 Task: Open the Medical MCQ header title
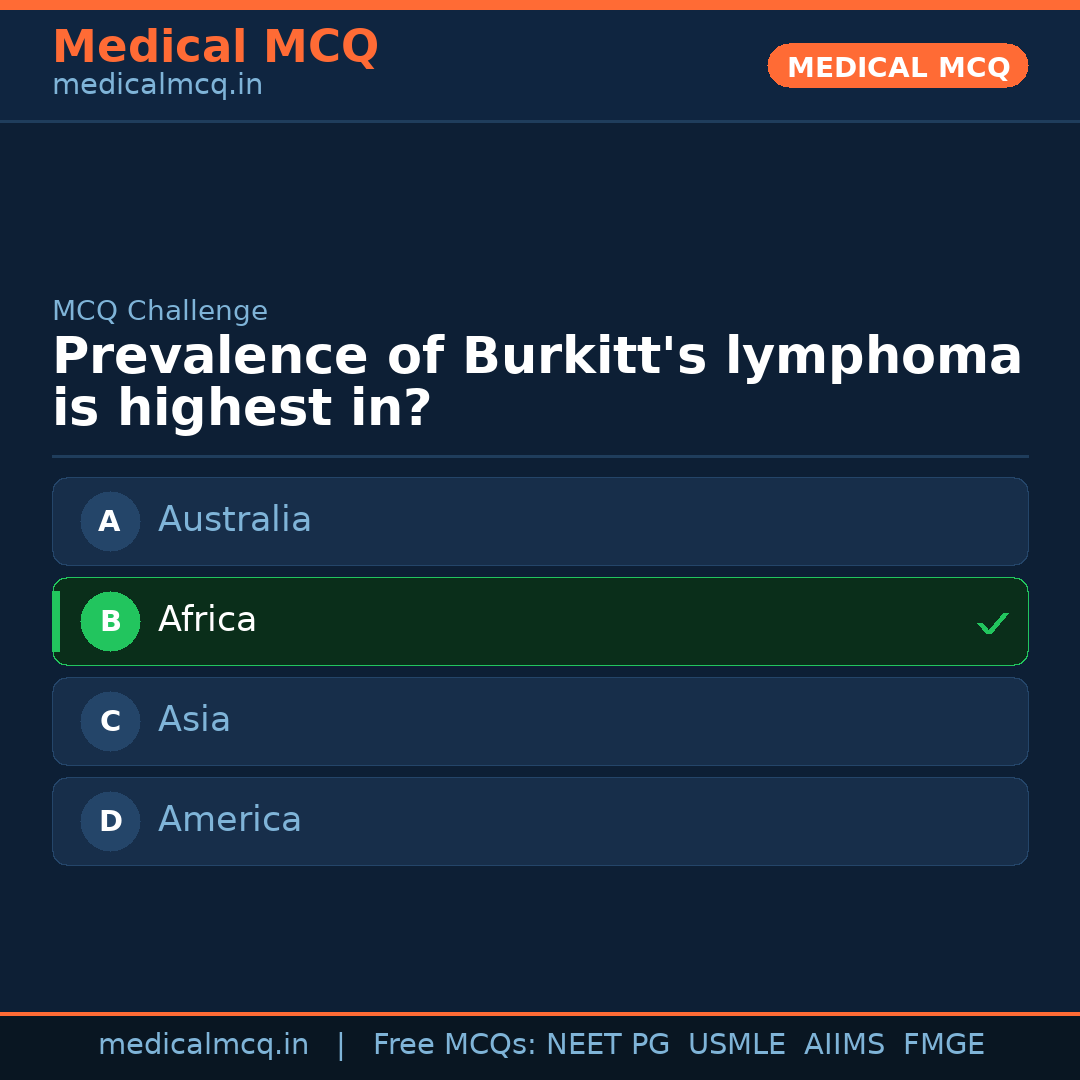point(215,47)
